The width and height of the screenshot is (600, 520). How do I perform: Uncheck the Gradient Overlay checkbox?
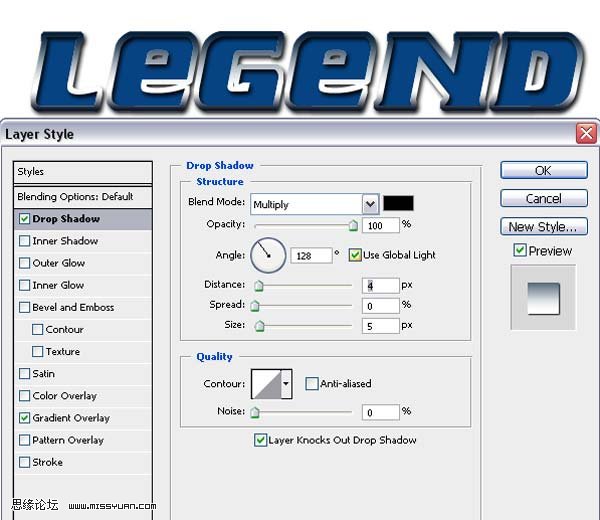pyautogui.click(x=24, y=418)
